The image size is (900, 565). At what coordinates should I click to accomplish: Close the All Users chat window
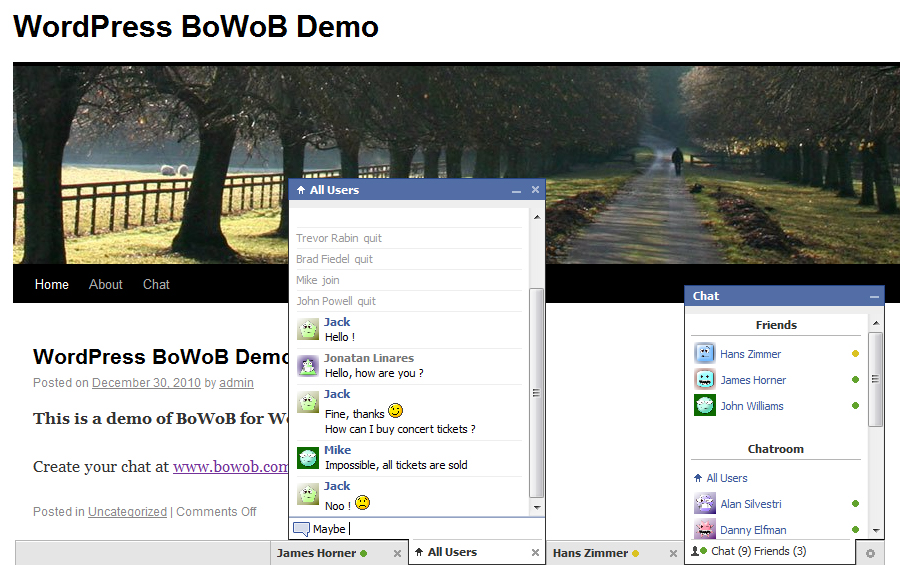(x=535, y=189)
